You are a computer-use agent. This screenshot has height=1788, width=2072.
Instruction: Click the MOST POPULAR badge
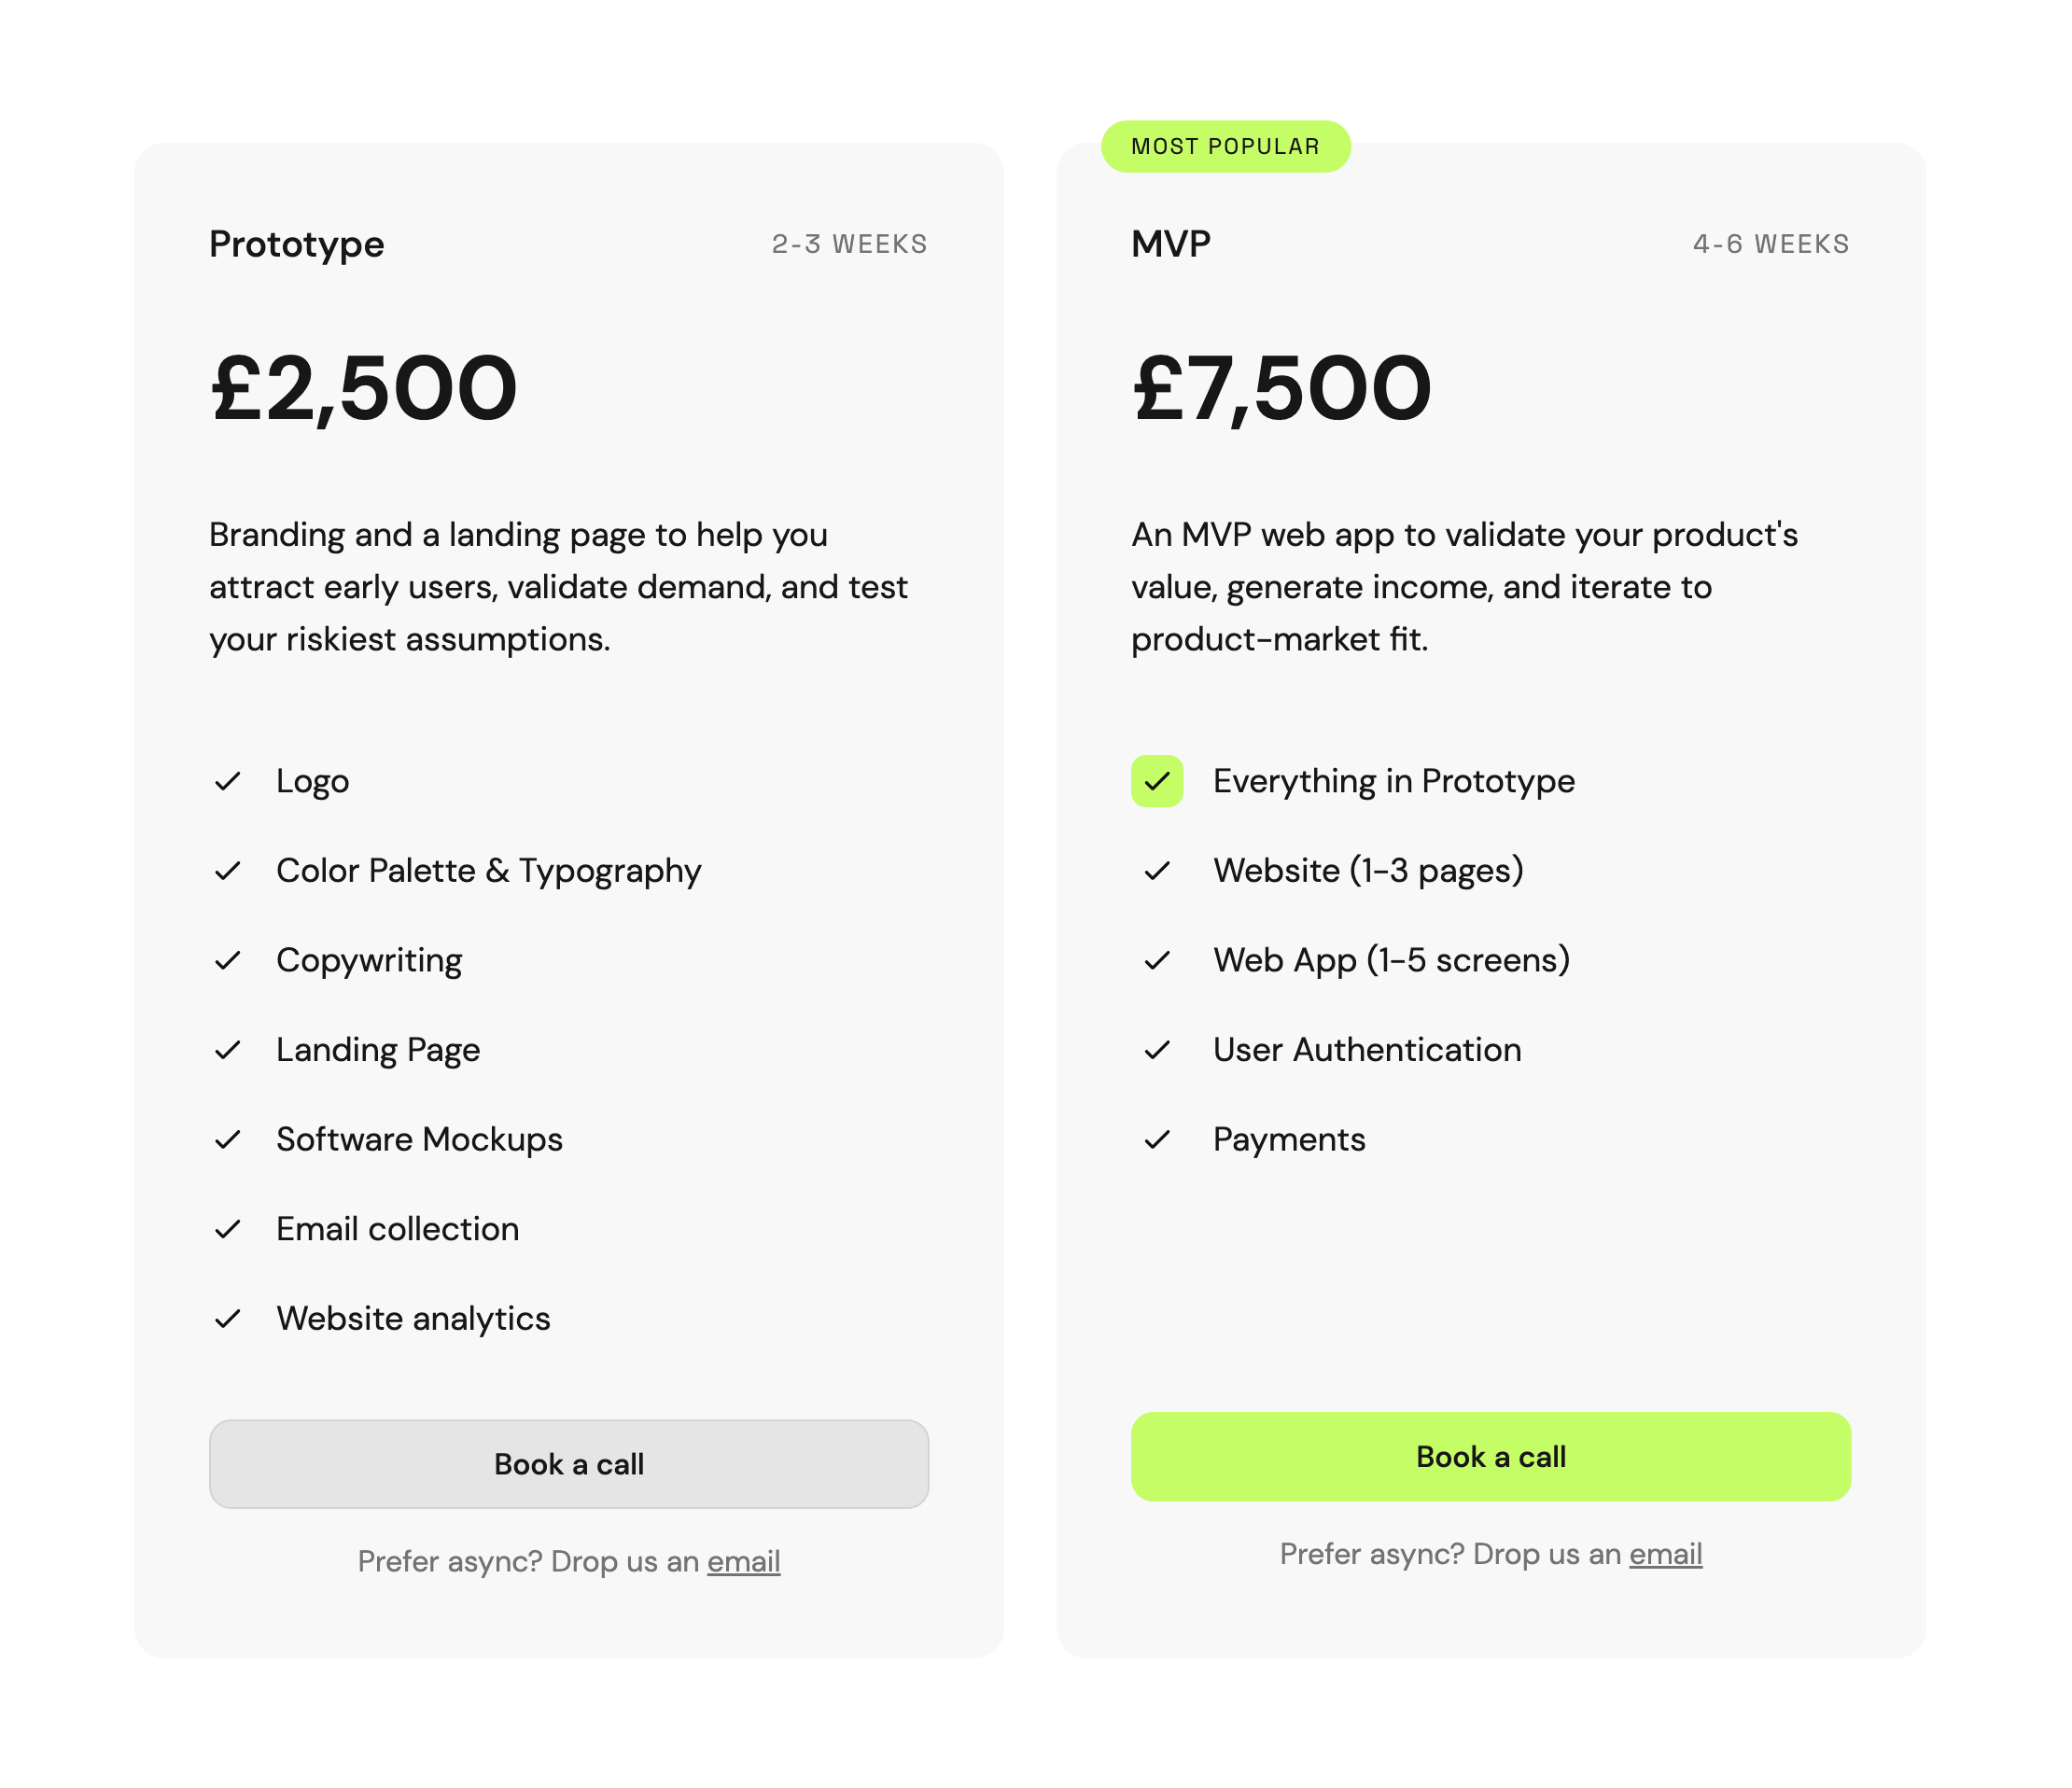pos(1225,147)
